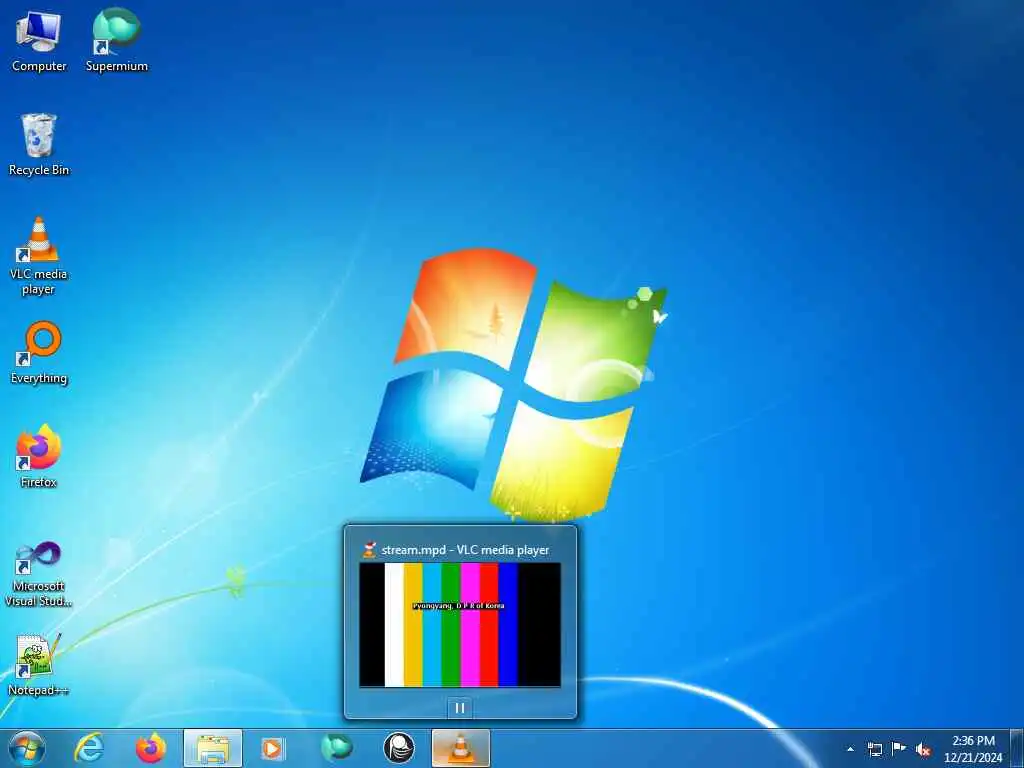Open the Computer desktop icon

click(39, 40)
